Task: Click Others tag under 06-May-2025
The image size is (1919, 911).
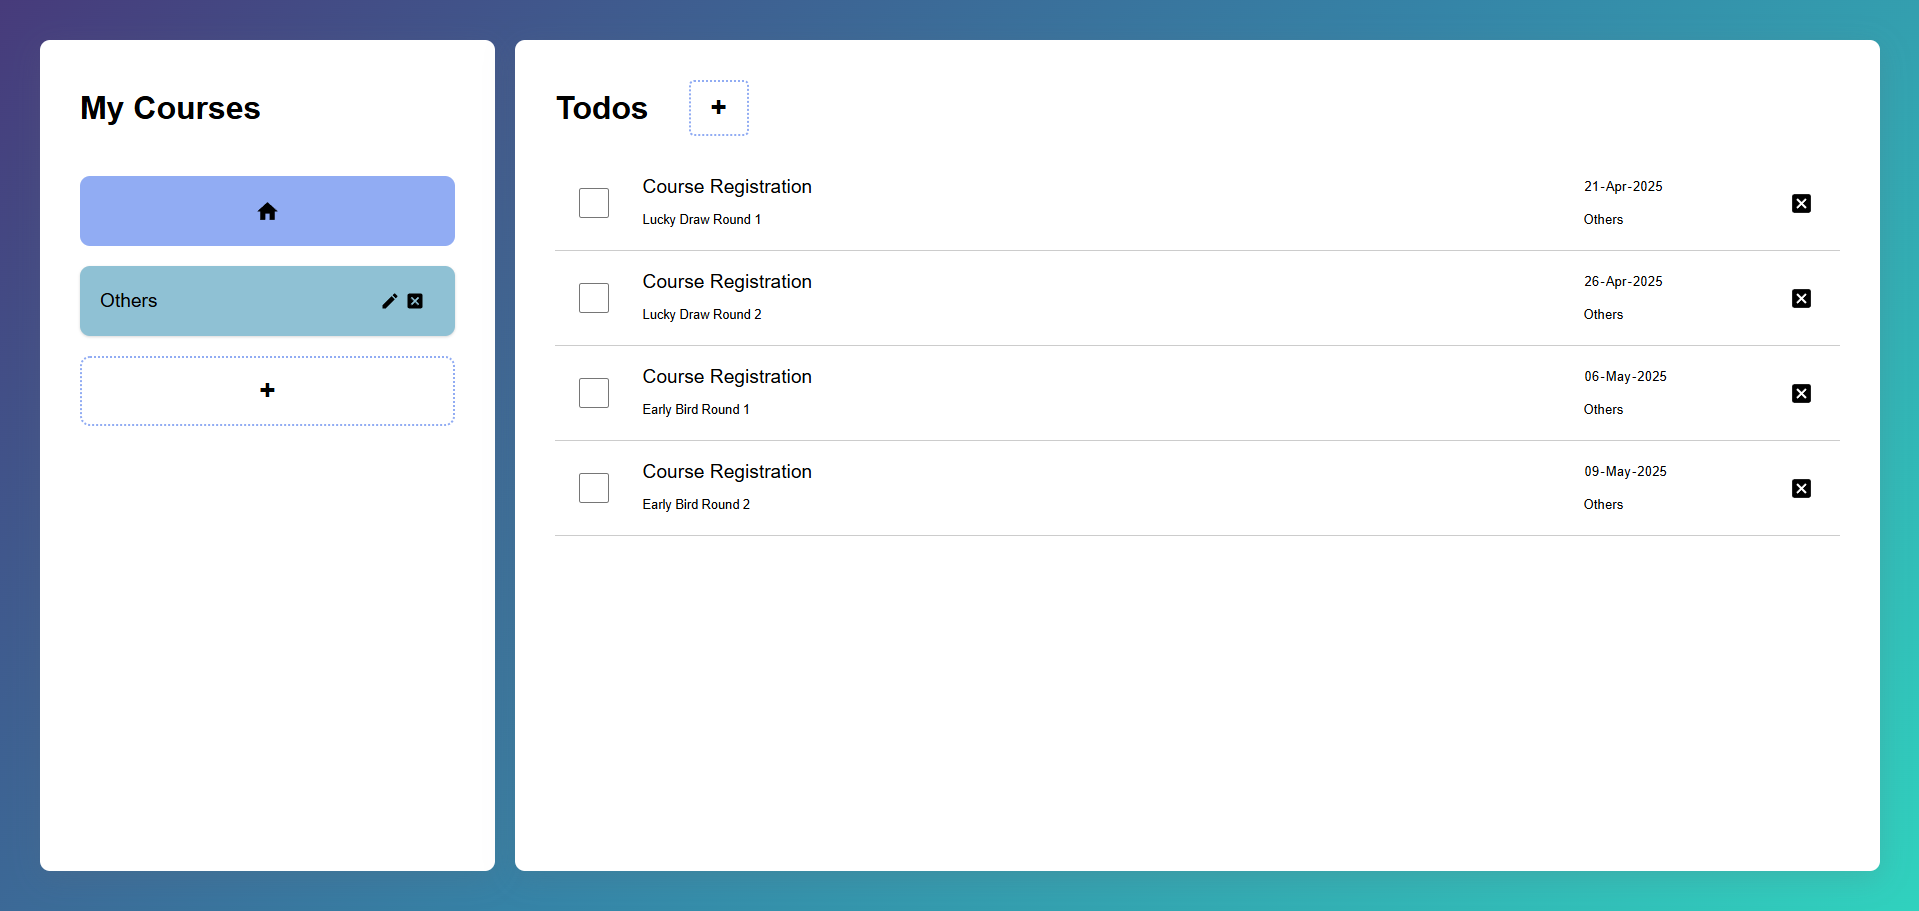Action: [x=1603, y=410]
